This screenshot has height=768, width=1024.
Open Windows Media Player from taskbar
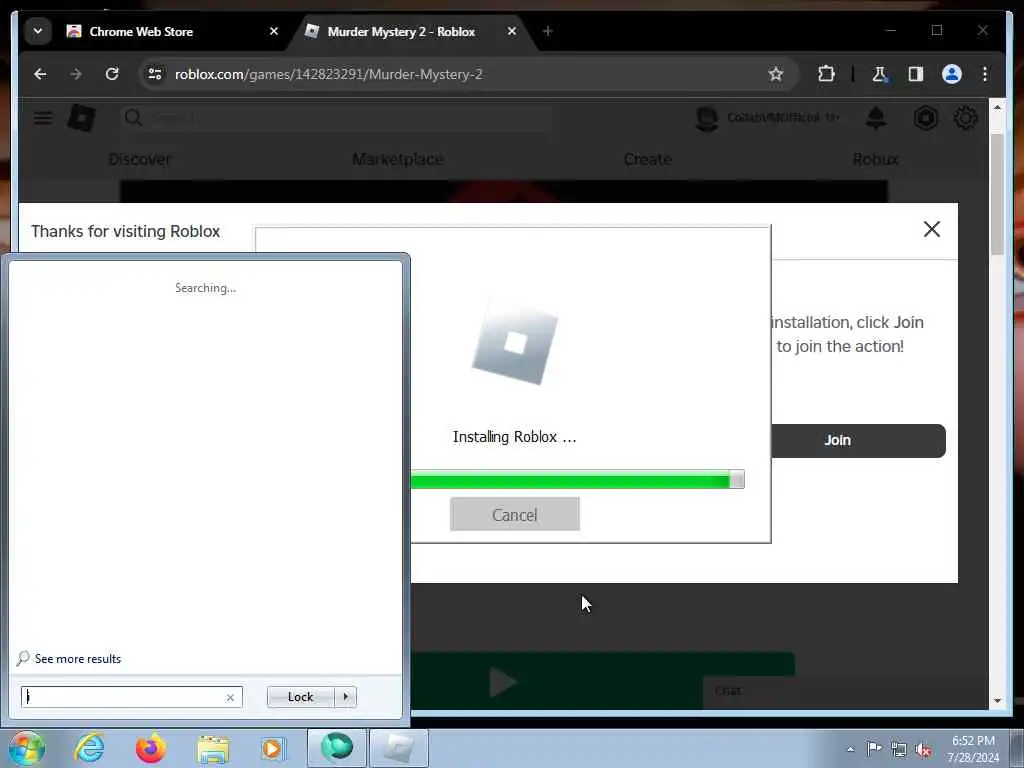(x=272, y=748)
